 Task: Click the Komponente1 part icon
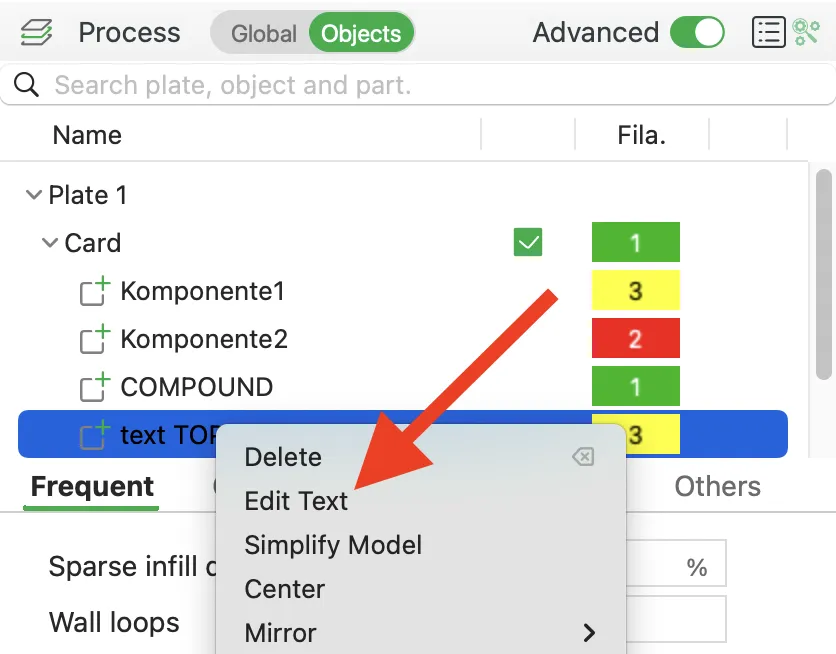[x=94, y=291]
